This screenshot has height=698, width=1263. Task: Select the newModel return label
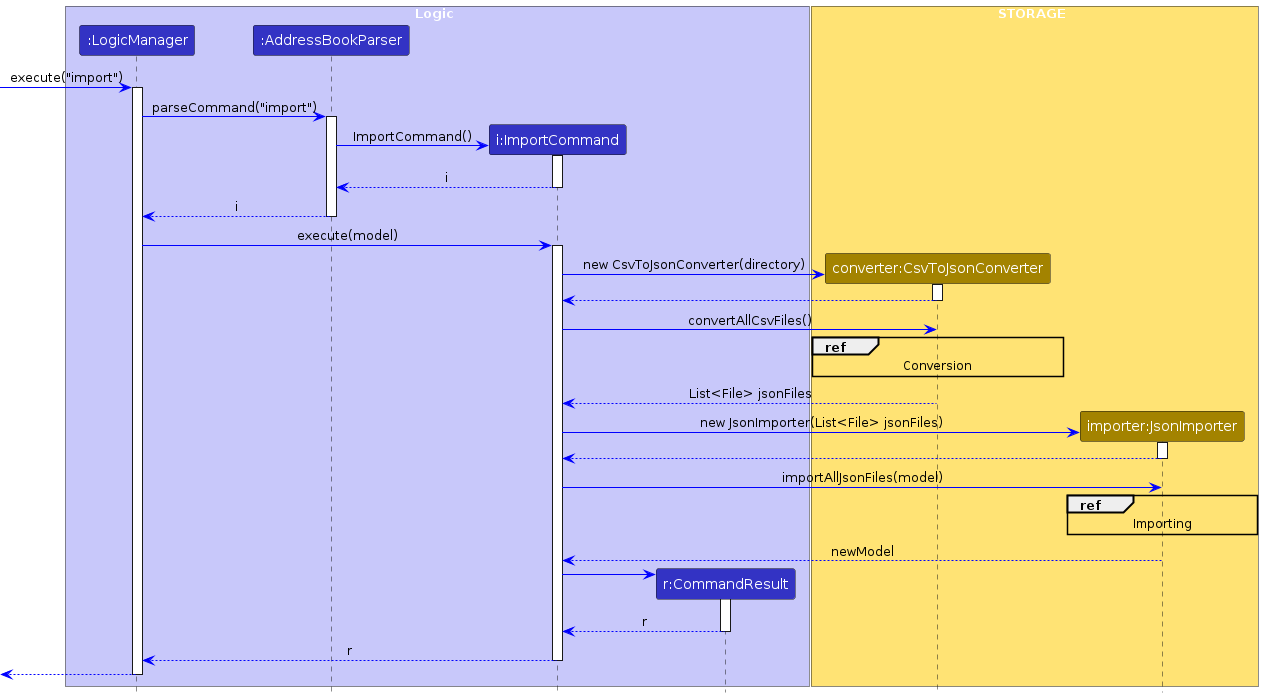point(862,552)
